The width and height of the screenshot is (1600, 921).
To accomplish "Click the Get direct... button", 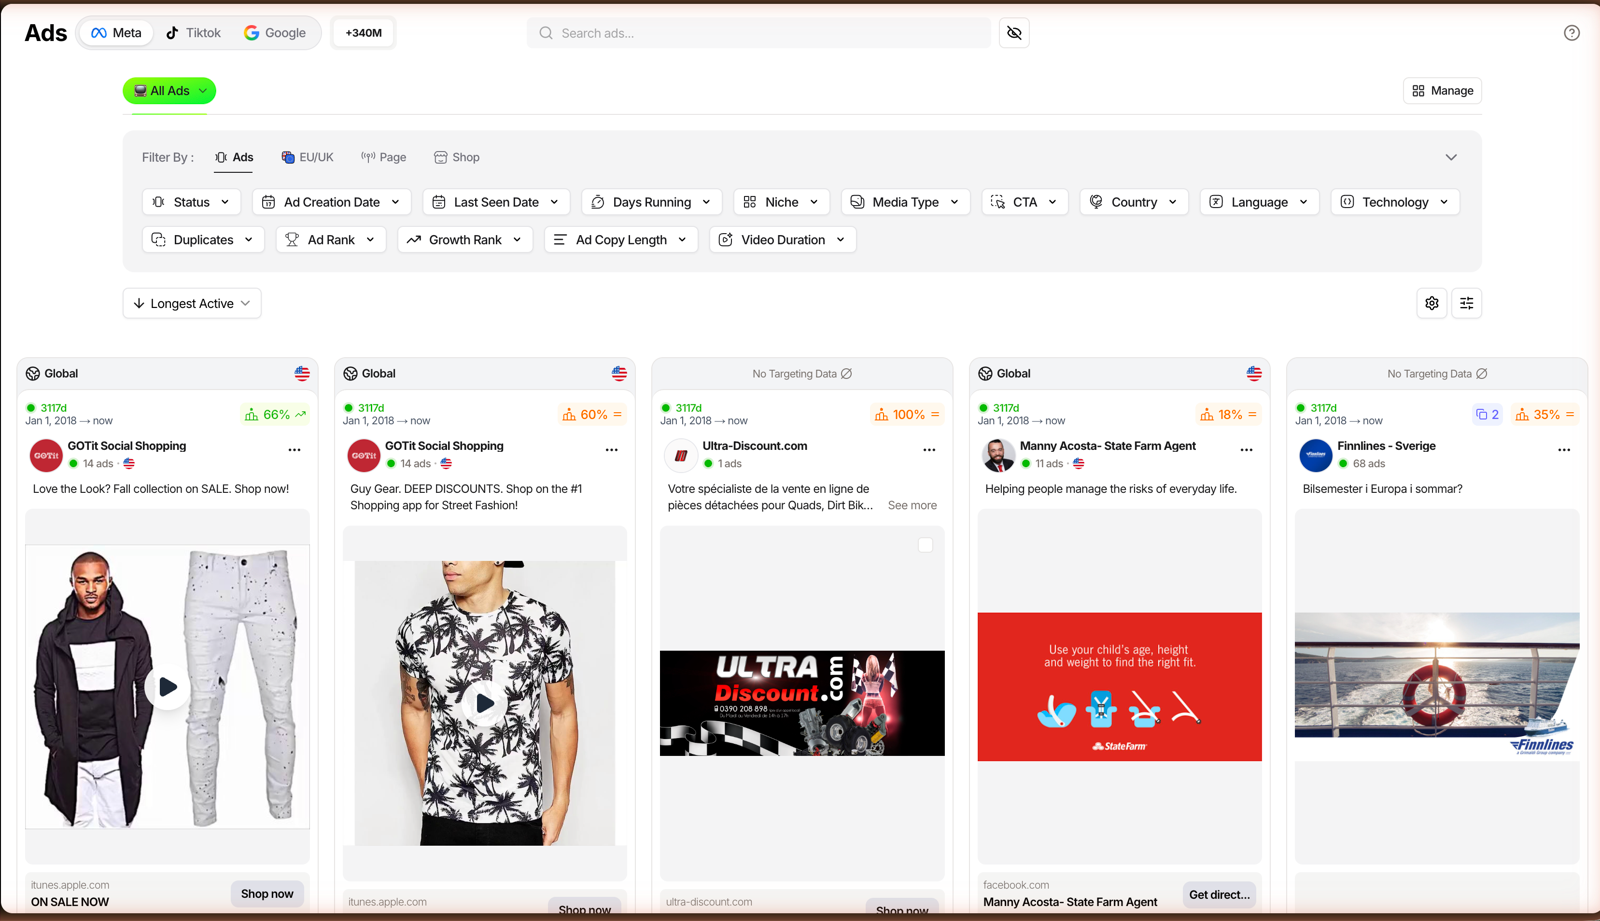I will coord(1219,895).
